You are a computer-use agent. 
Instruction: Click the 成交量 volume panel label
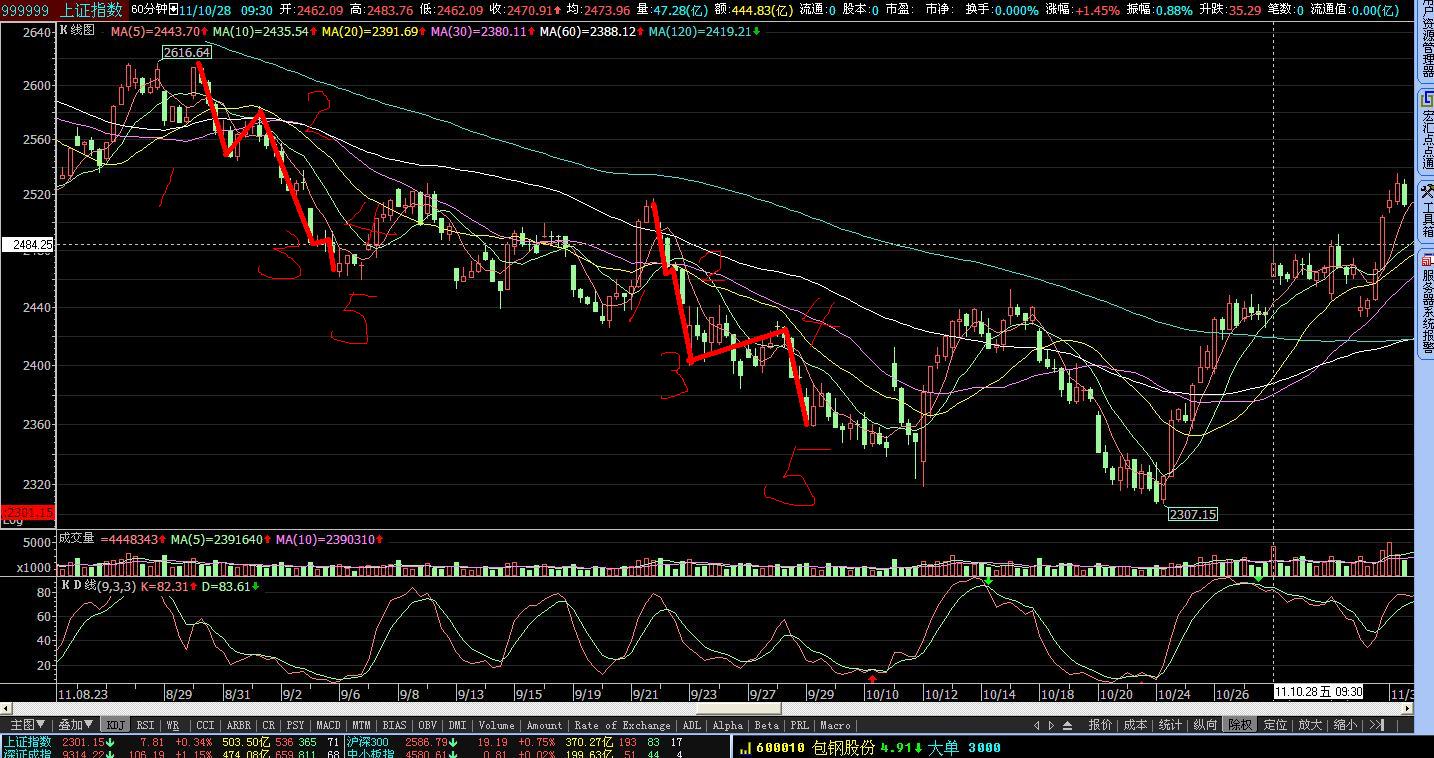[x=77, y=539]
